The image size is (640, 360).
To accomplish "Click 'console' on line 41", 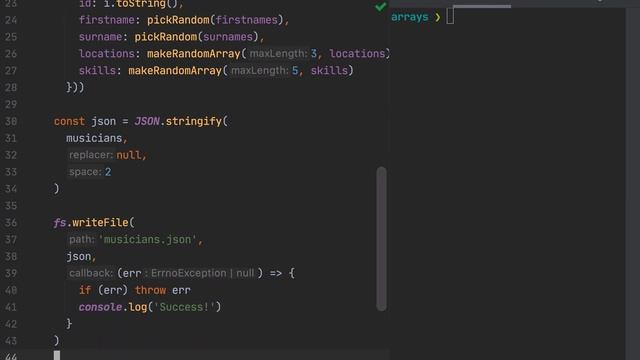I will coord(100,307).
